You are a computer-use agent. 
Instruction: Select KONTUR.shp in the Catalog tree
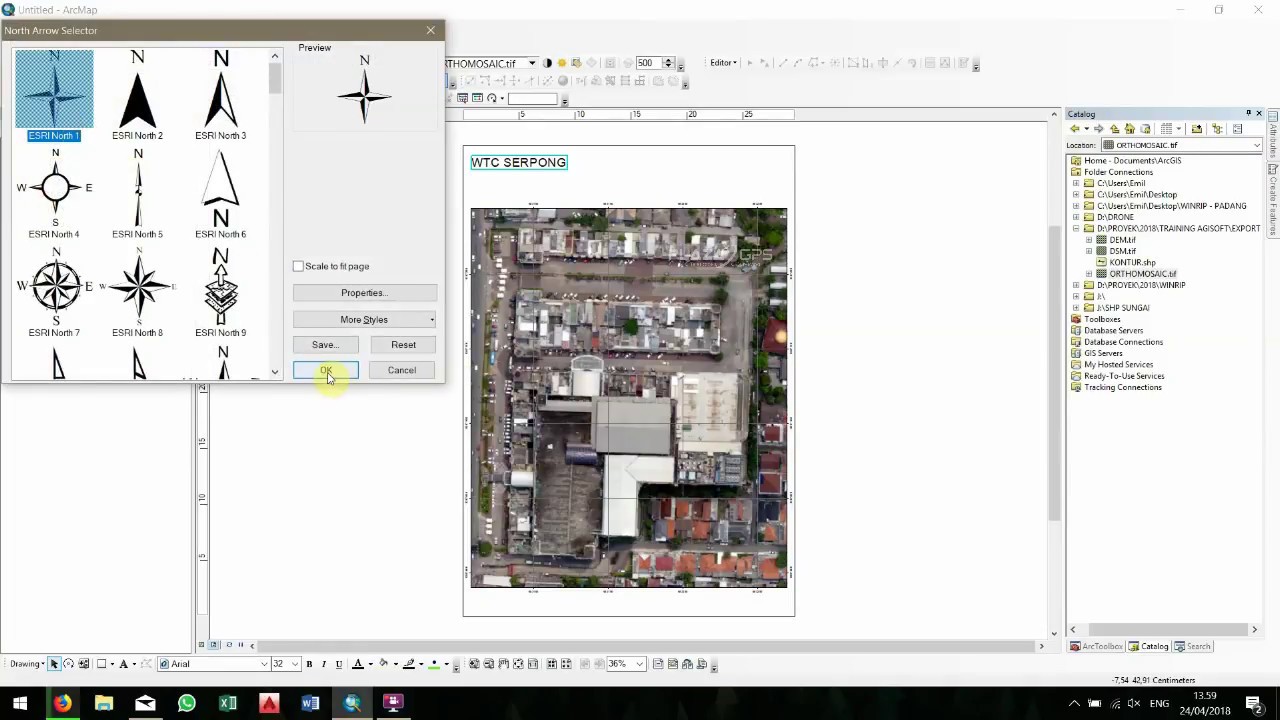1132,262
